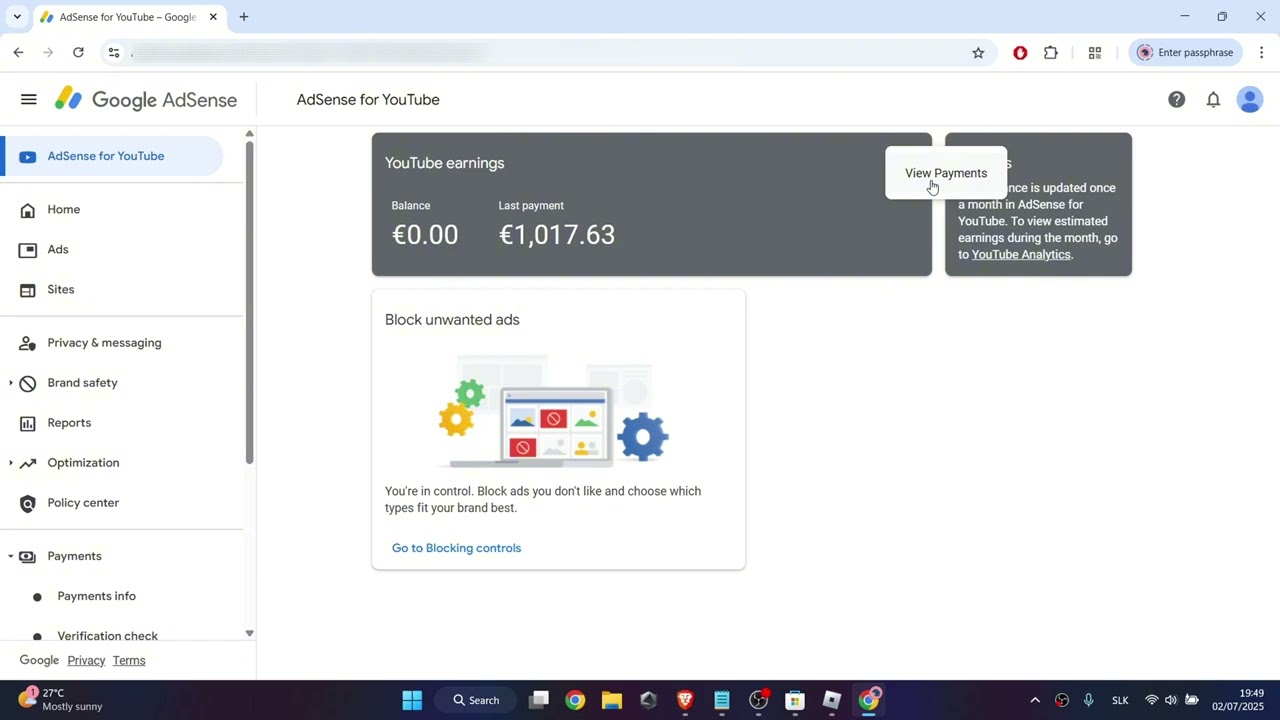Expand the Brand safety arrow

click(x=11, y=383)
